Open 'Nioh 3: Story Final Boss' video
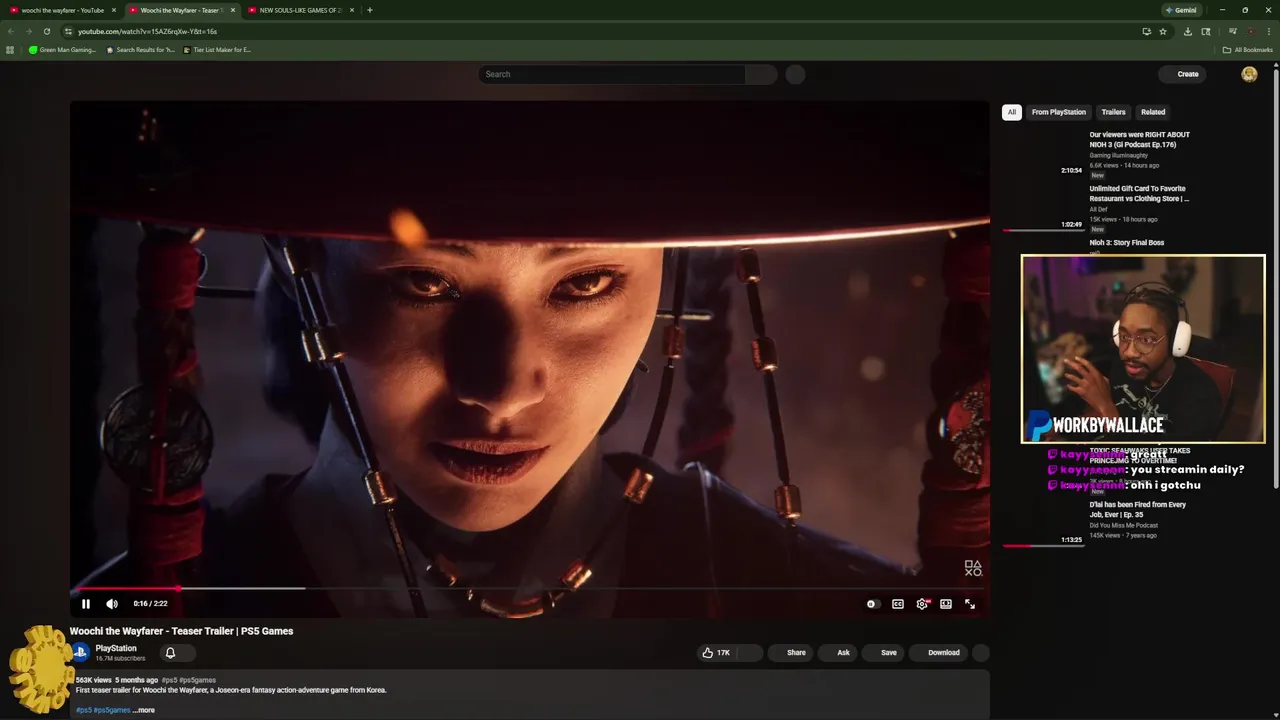The image size is (1280, 720). (1126, 243)
